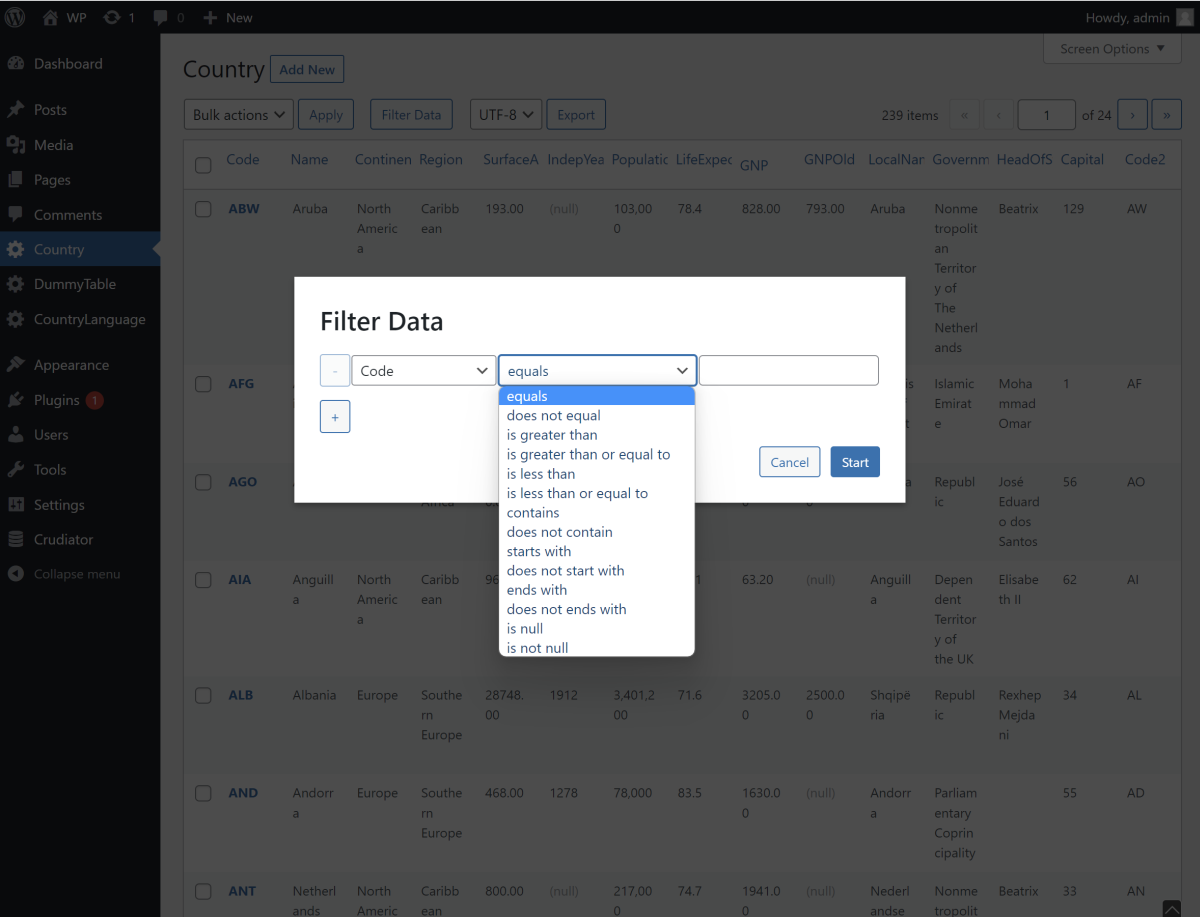Viewport: 1200px width, 917px height.
Task: Click the Collapse menu arrow icon
Action: [x=15, y=574]
